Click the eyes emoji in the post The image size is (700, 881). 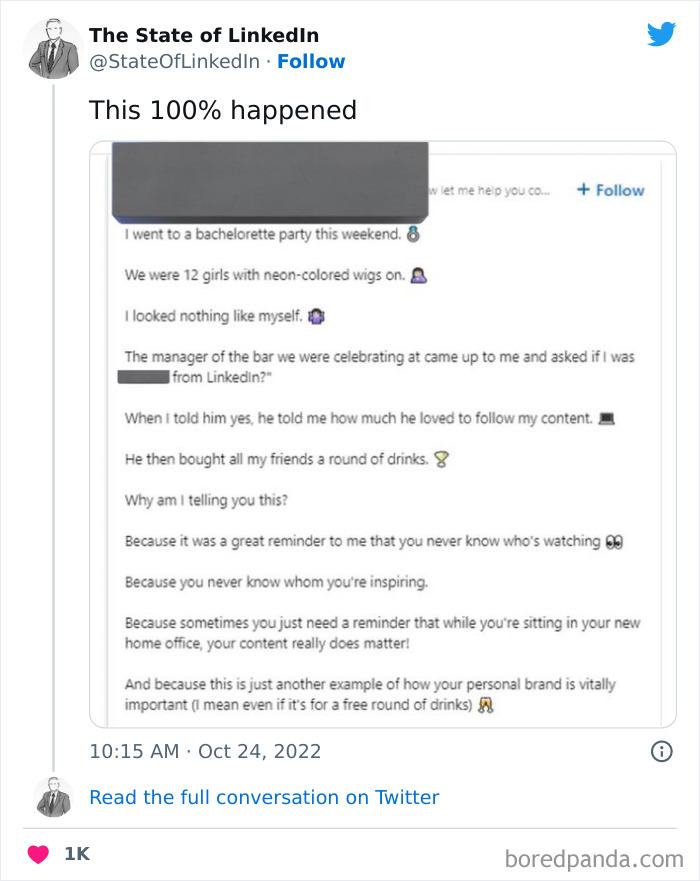pos(615,541)
